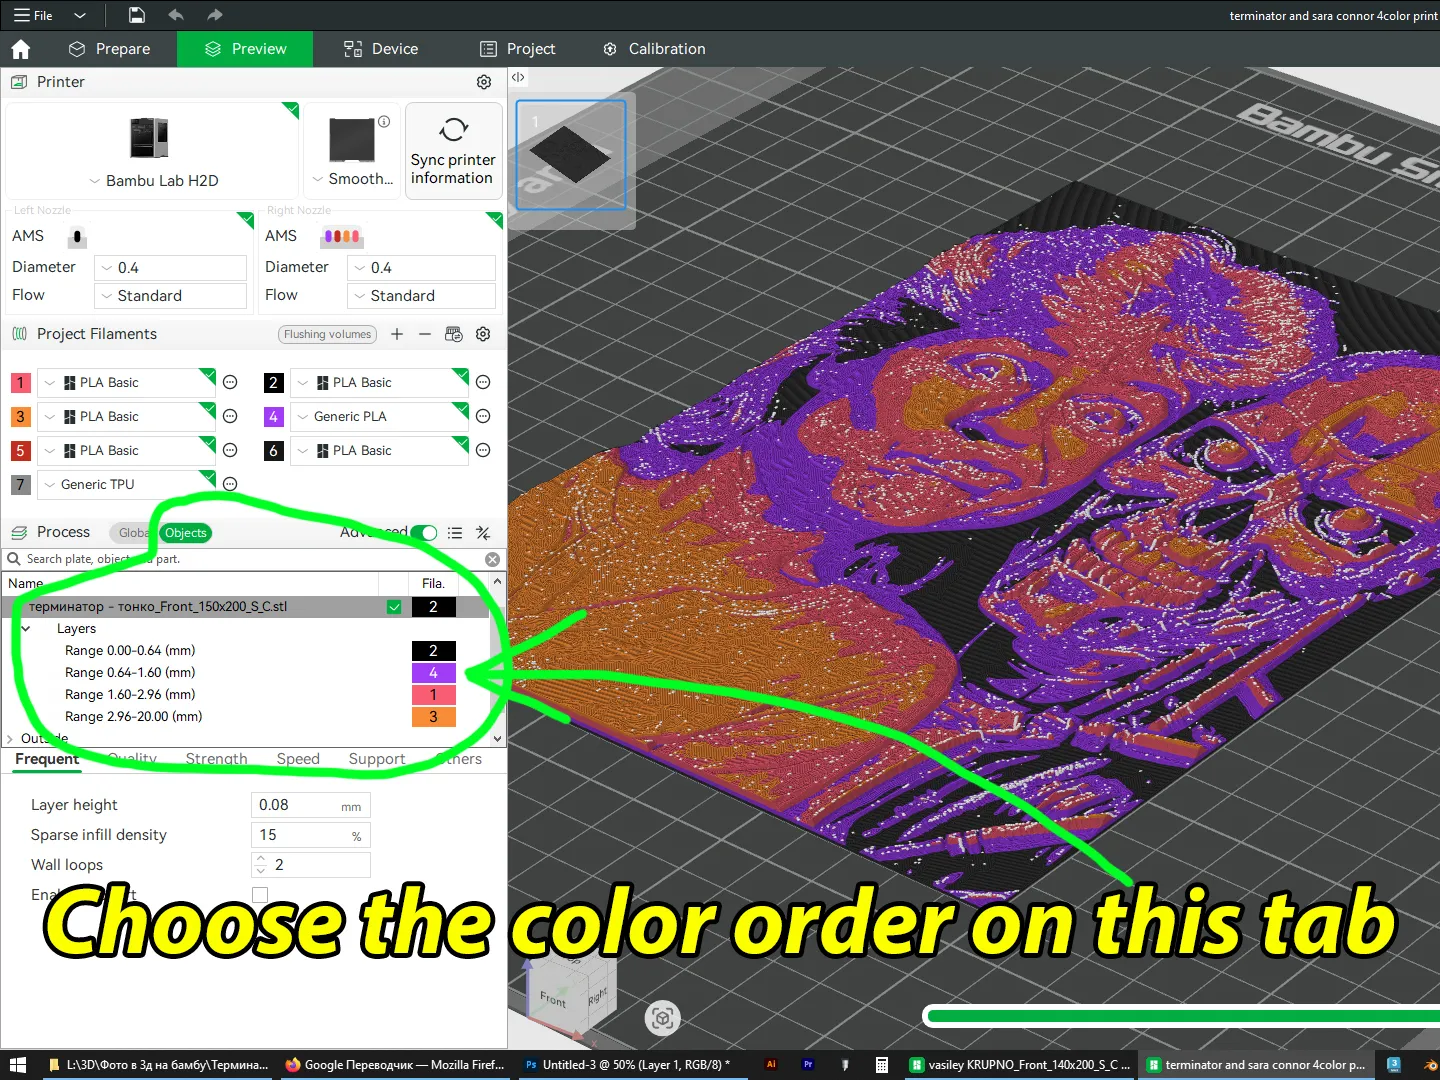Image resolution: width=1440 pixels, height=1080 pixels.
Task: Click the view reset icon in viewport
Action: (x=662, y=1018)
